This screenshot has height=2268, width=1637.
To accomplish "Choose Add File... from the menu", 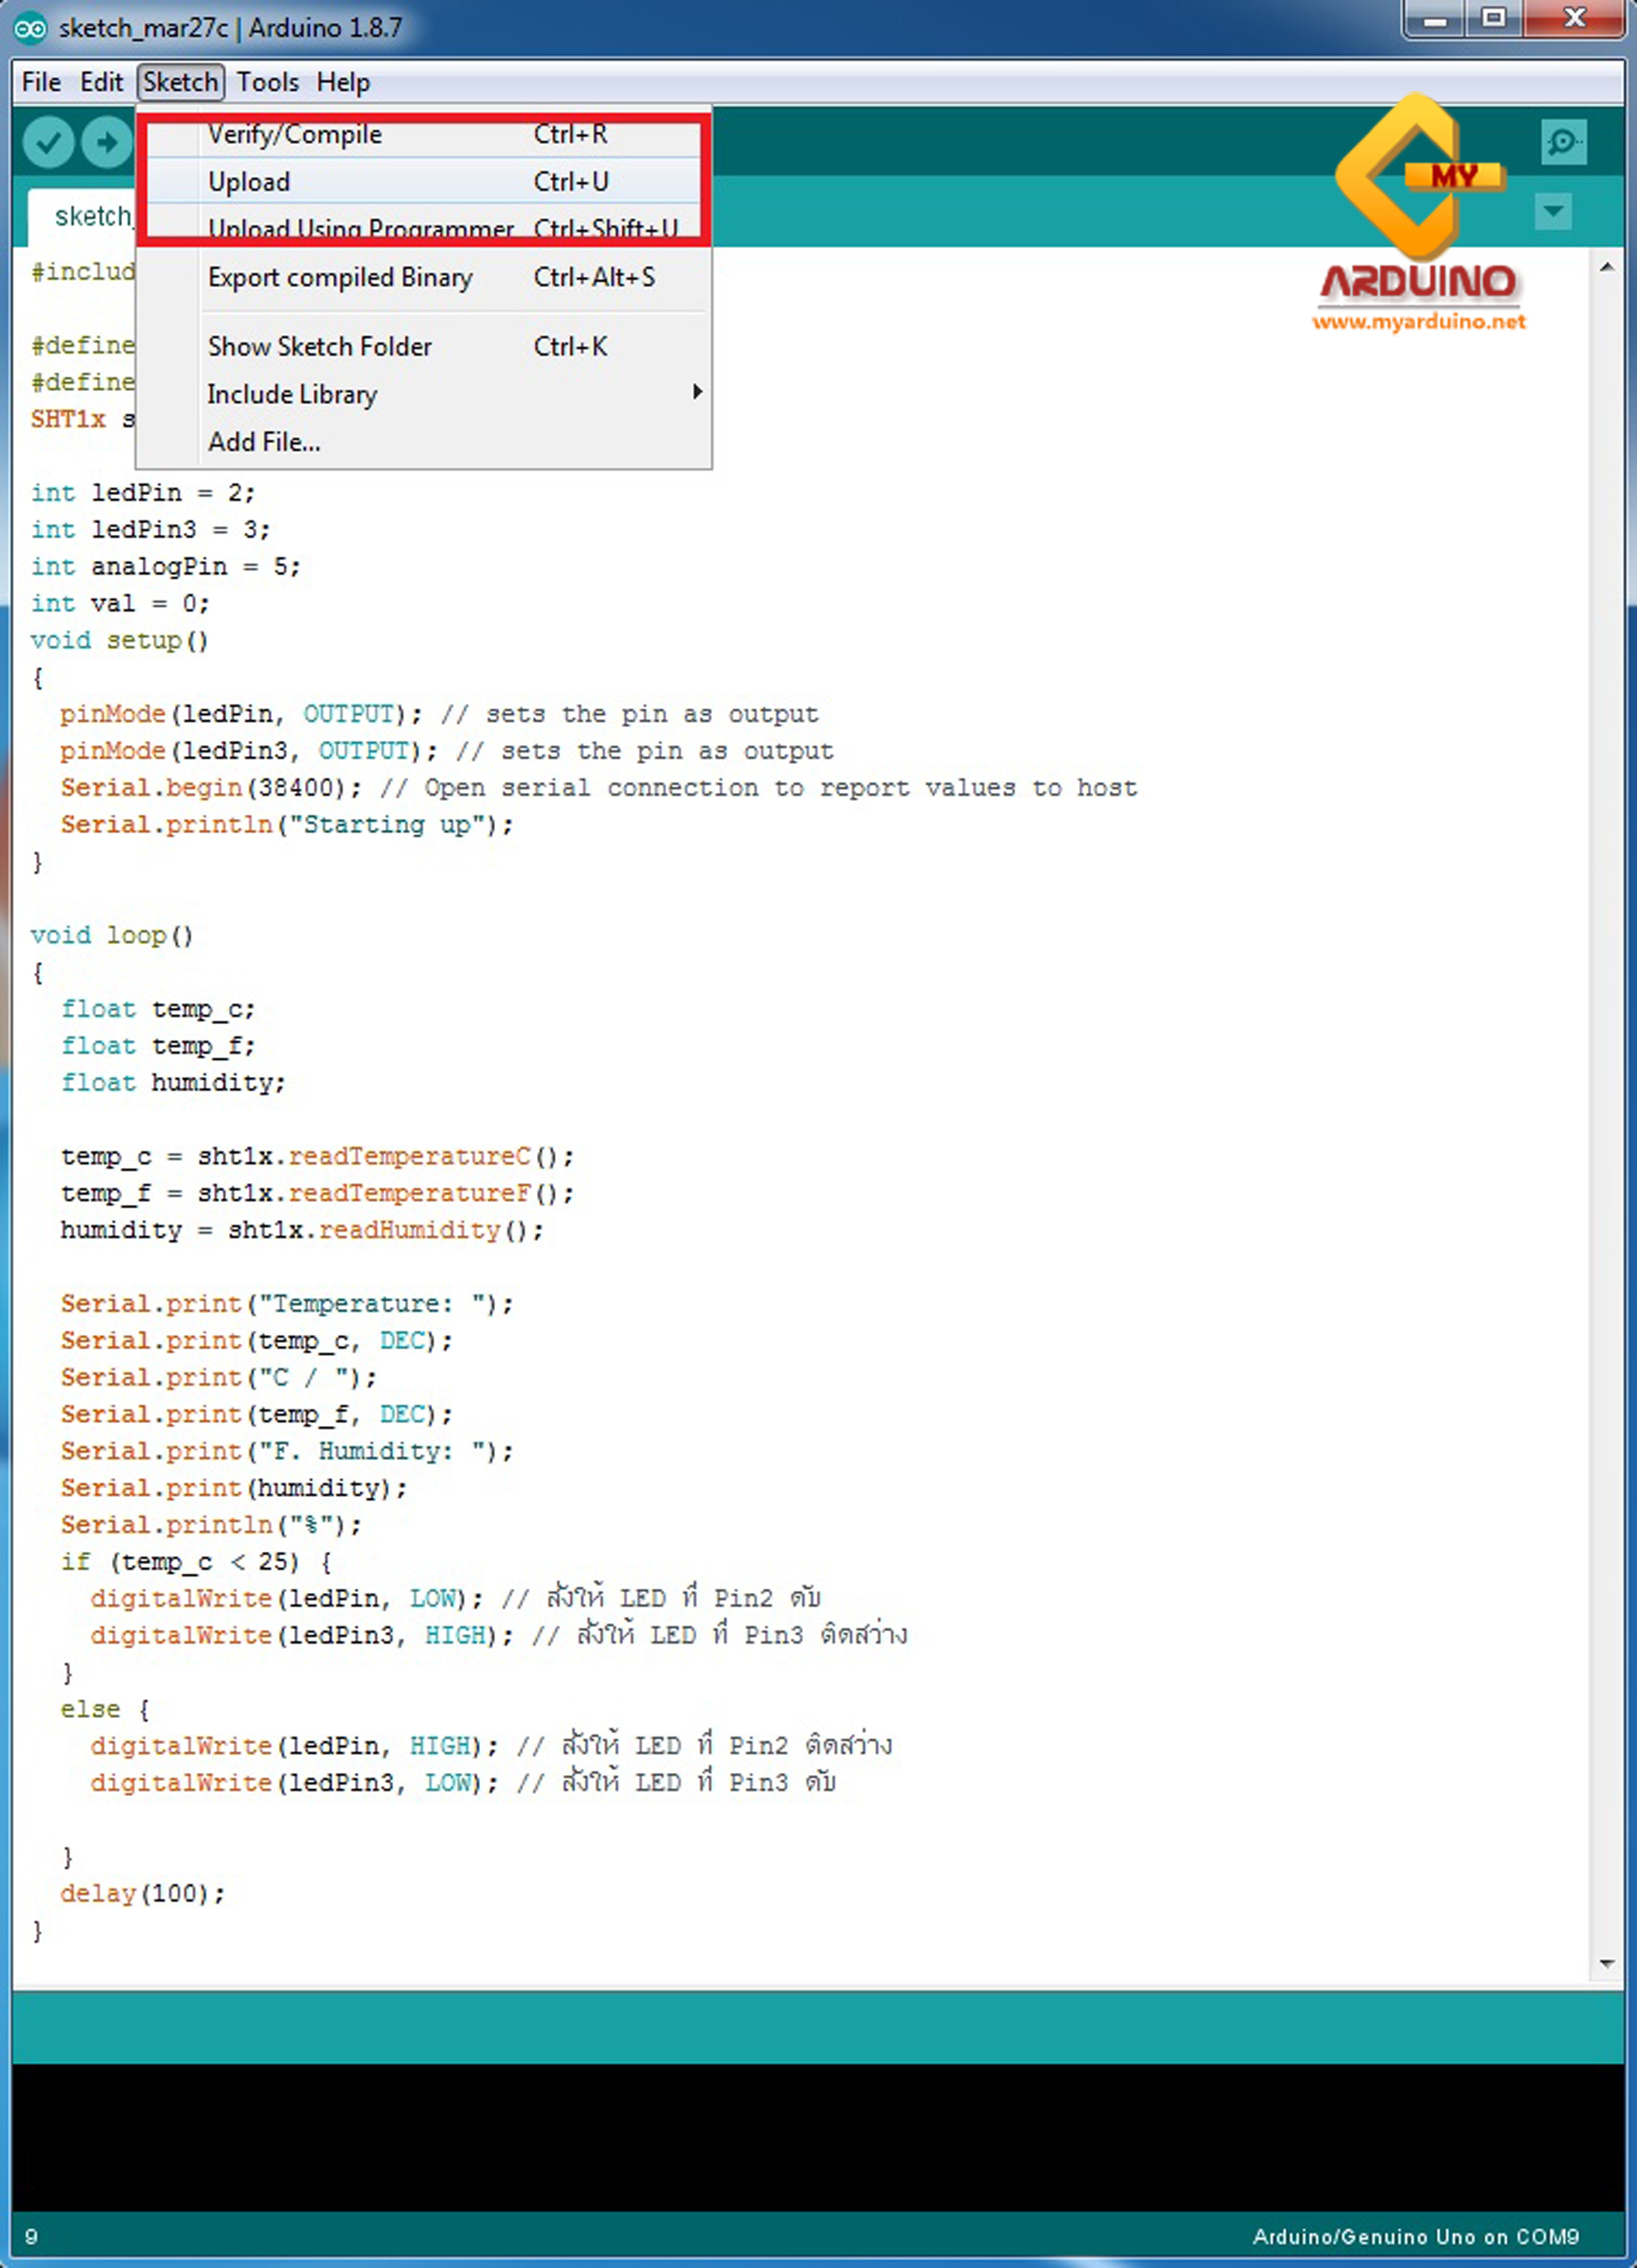I will click(x=264, y=441).
